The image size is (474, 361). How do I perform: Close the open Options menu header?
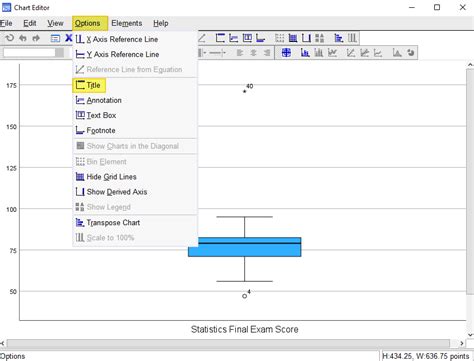pyautogui.click(x=90, y=23)
